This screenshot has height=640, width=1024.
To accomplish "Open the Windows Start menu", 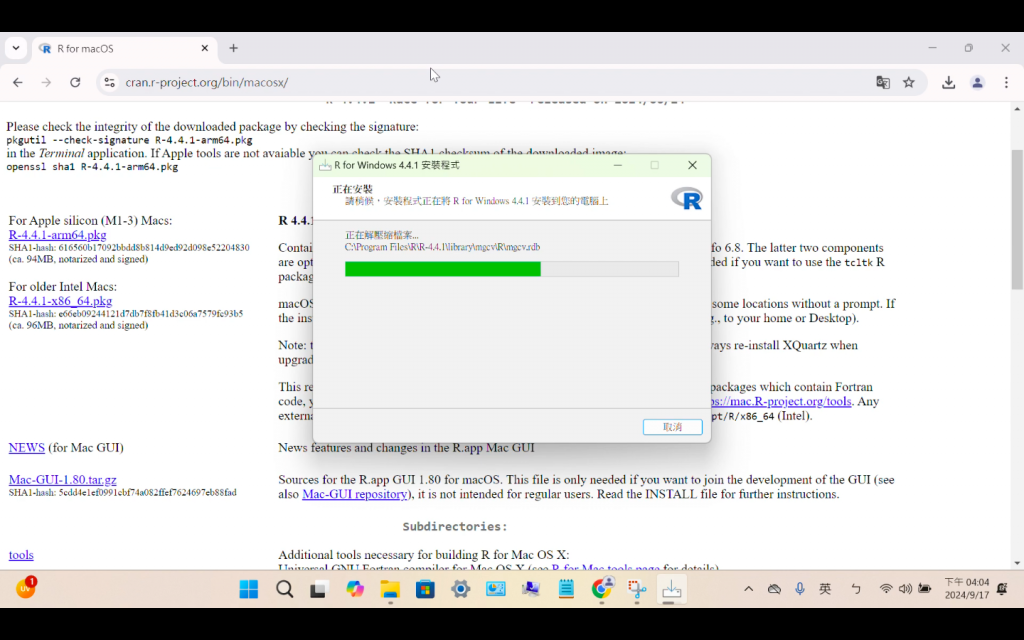I will (248, 589).
